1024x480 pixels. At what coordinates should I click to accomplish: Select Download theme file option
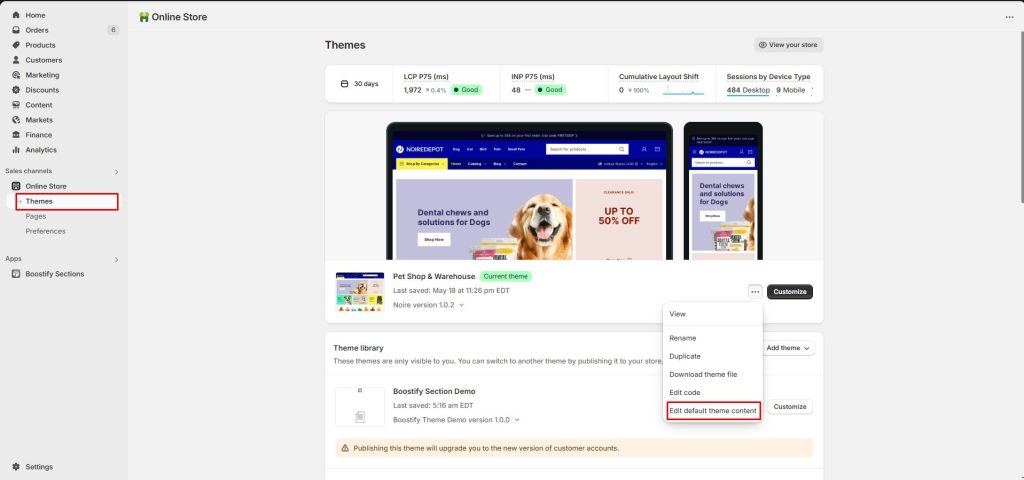(x=712, y=375)
